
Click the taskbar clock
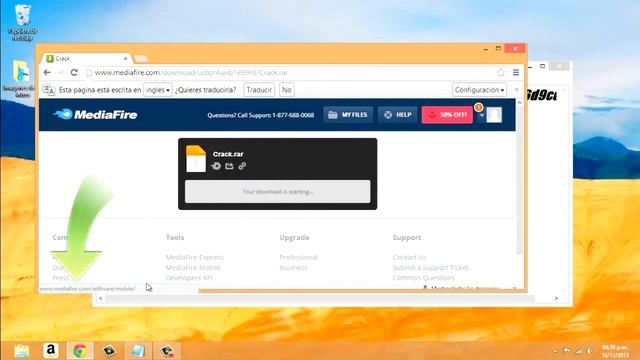click(x=614, y=351)
